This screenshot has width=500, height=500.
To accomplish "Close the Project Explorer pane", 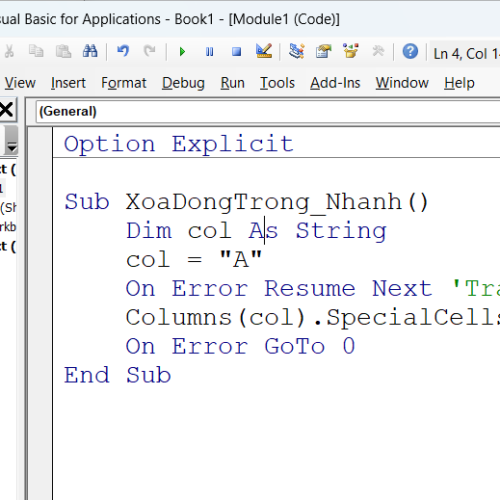I will coord(7,109).
